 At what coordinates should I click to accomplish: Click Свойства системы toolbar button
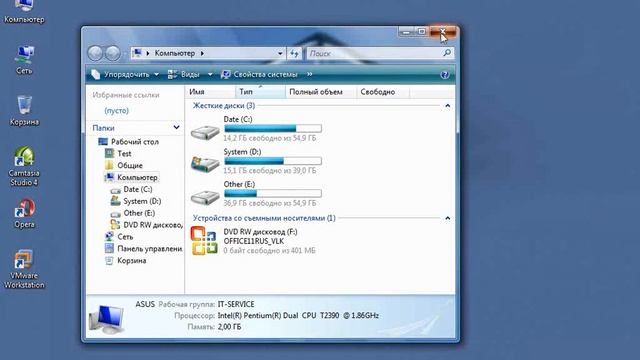tap(260, 75)
